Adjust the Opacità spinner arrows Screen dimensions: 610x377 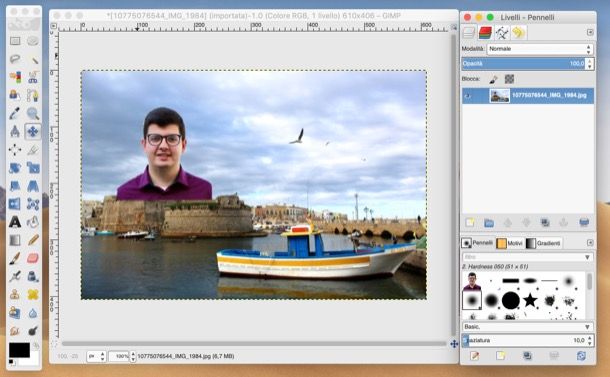click(590, 64)
